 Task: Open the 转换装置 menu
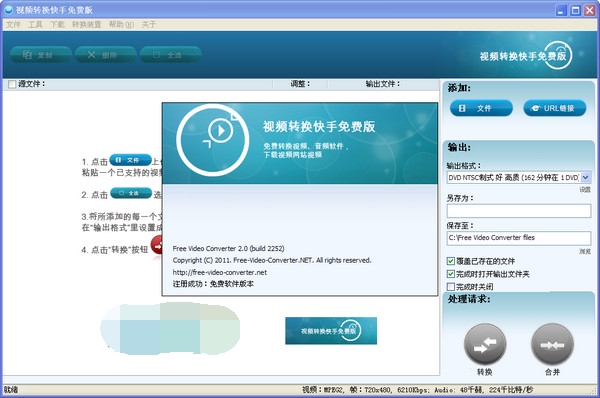pyautogui.click(x=87, y=24)
